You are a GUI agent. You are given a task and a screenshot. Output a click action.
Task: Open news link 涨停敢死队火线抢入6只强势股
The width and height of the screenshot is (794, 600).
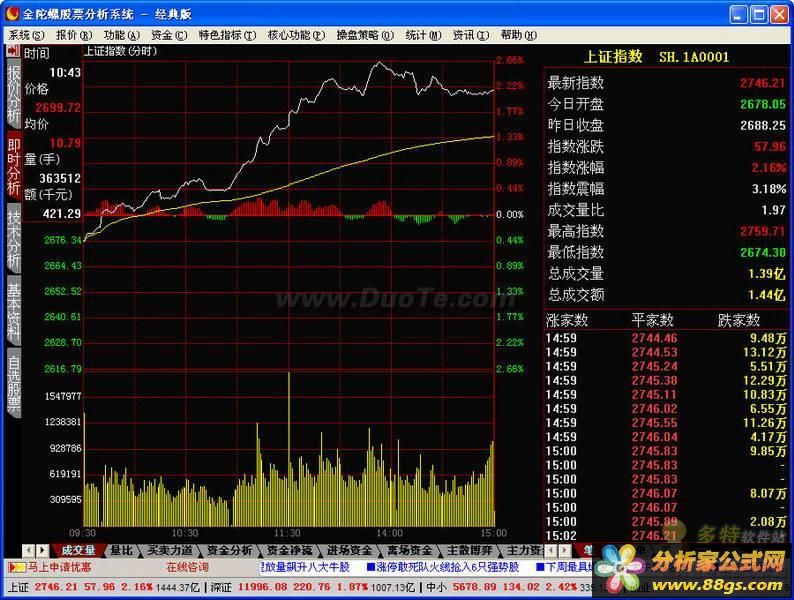443,568
